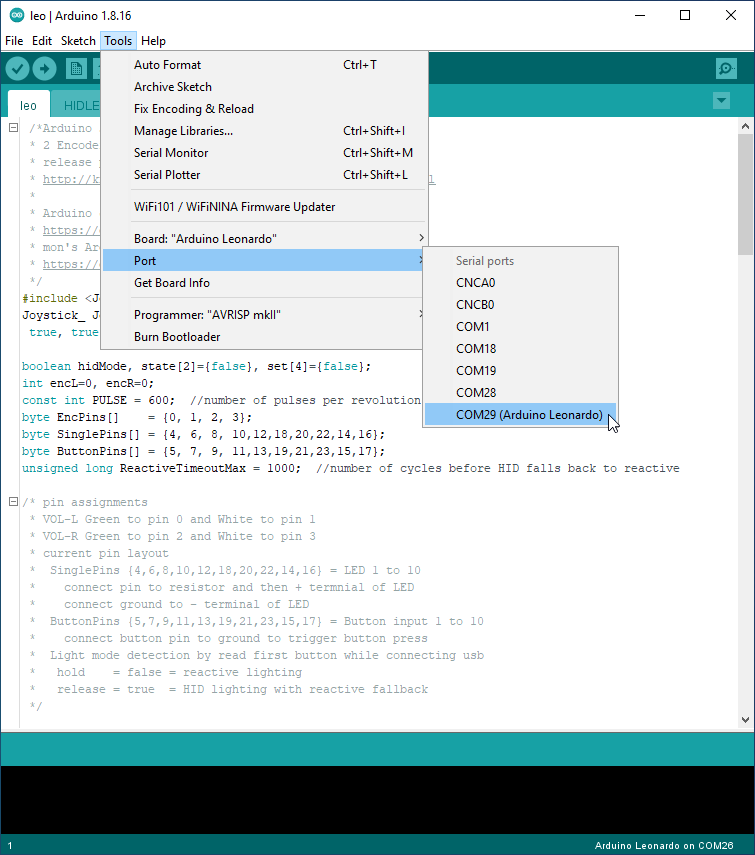Screen dimensions: 755x855
Task: Select serial port COM19
Action: [x=521, y=370]
